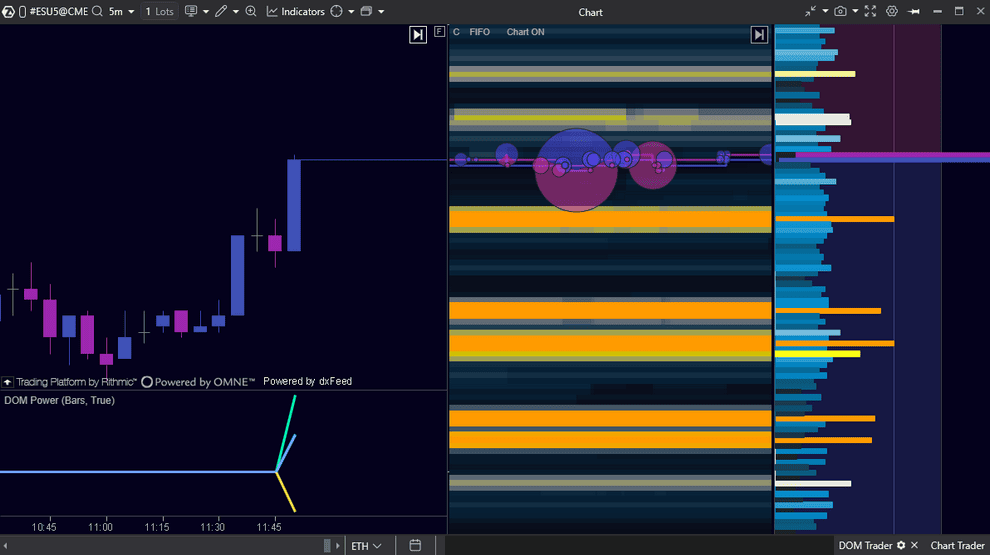Jump to latest bar on candlestick chart

coord(417,35)
